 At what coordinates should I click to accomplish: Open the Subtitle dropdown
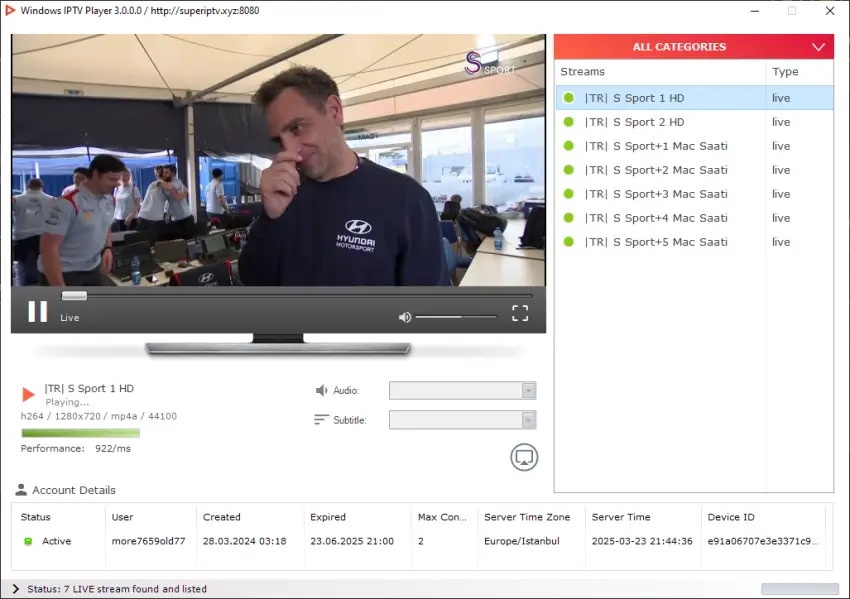(x=462, y=420)
